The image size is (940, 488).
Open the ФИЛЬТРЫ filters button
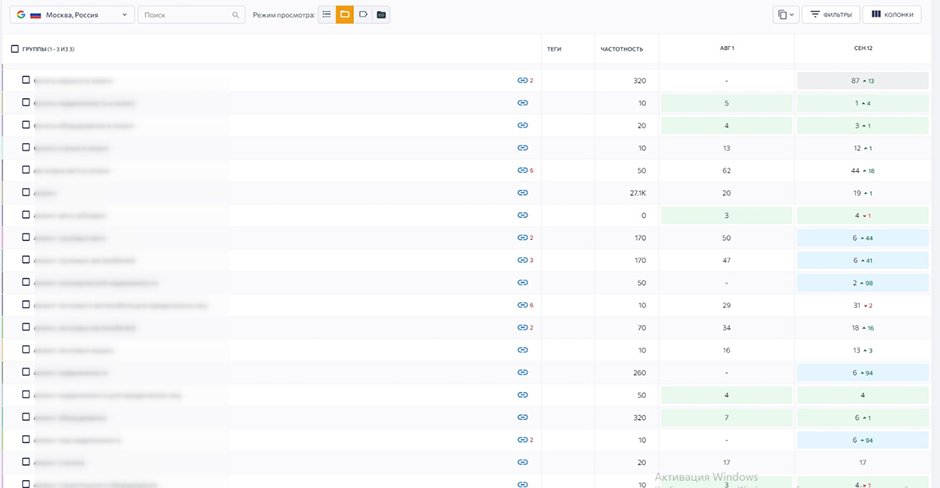(831, 14)
